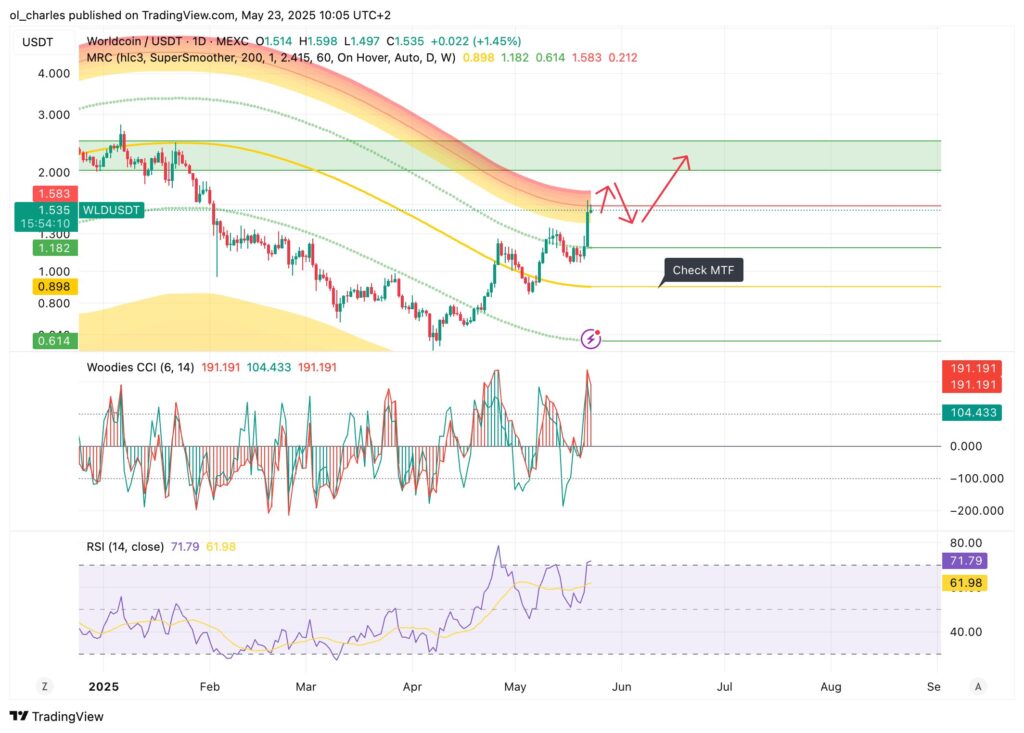Viewport: 1024px width, 733px height.
Task: Click the red 191.191 CCI value label
Action: [x=971, y=368]
